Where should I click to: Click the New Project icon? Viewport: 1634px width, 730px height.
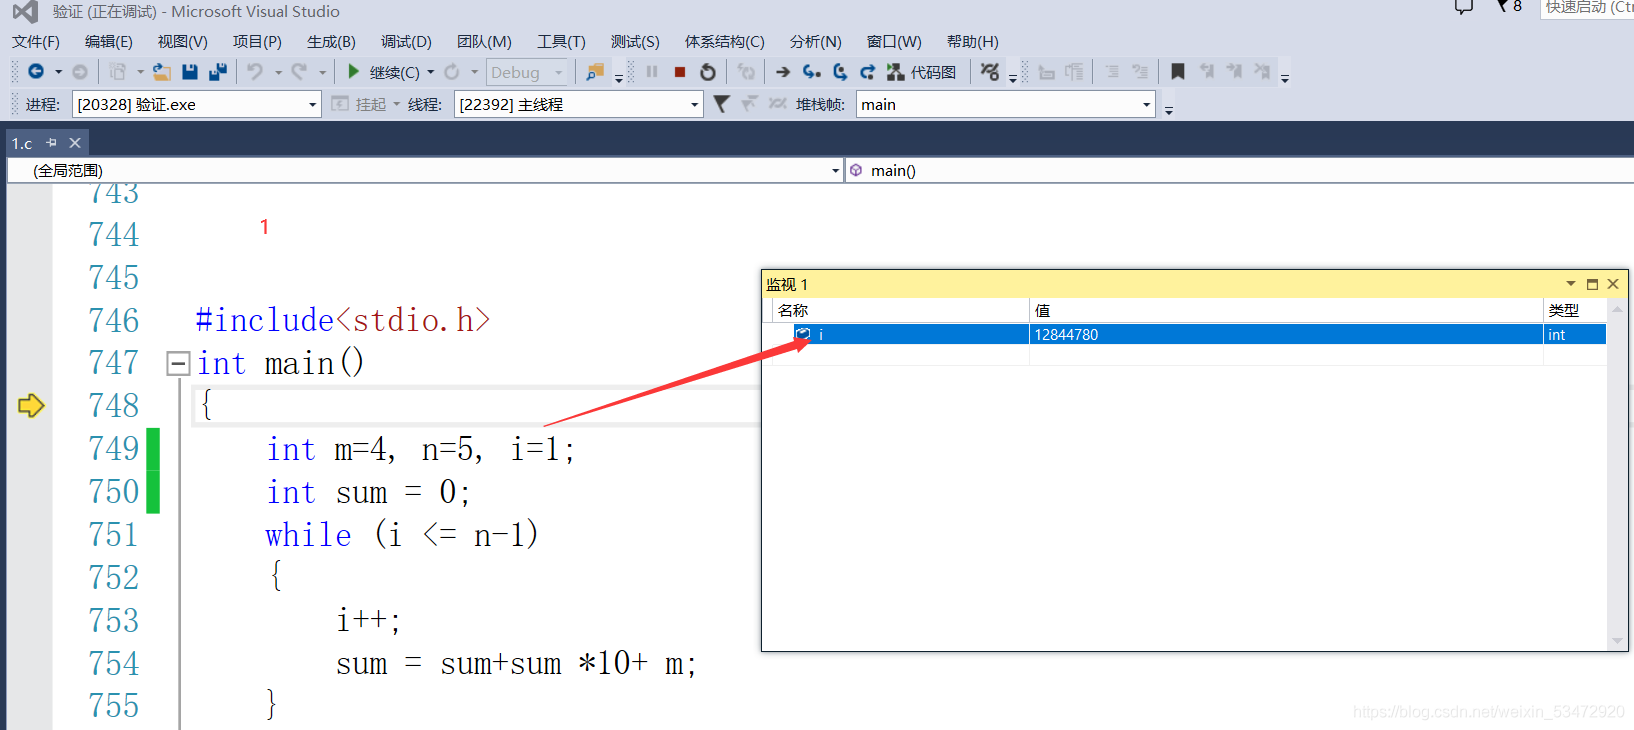[118, 72]
